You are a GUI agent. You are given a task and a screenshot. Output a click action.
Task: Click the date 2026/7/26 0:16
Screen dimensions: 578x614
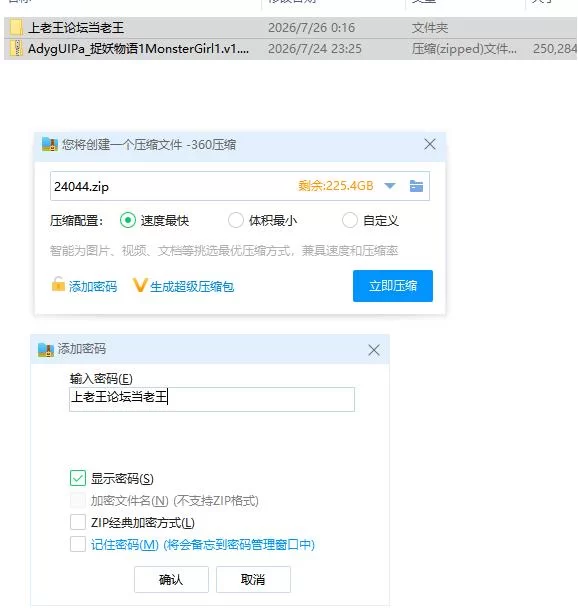pyautogui.click(x=312, y=28)
